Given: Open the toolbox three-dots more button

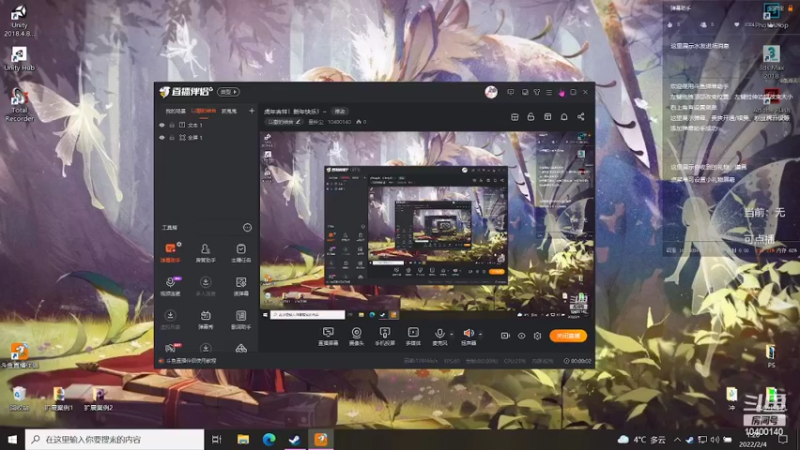Looking at the screenshot, I should click(247, 228).
